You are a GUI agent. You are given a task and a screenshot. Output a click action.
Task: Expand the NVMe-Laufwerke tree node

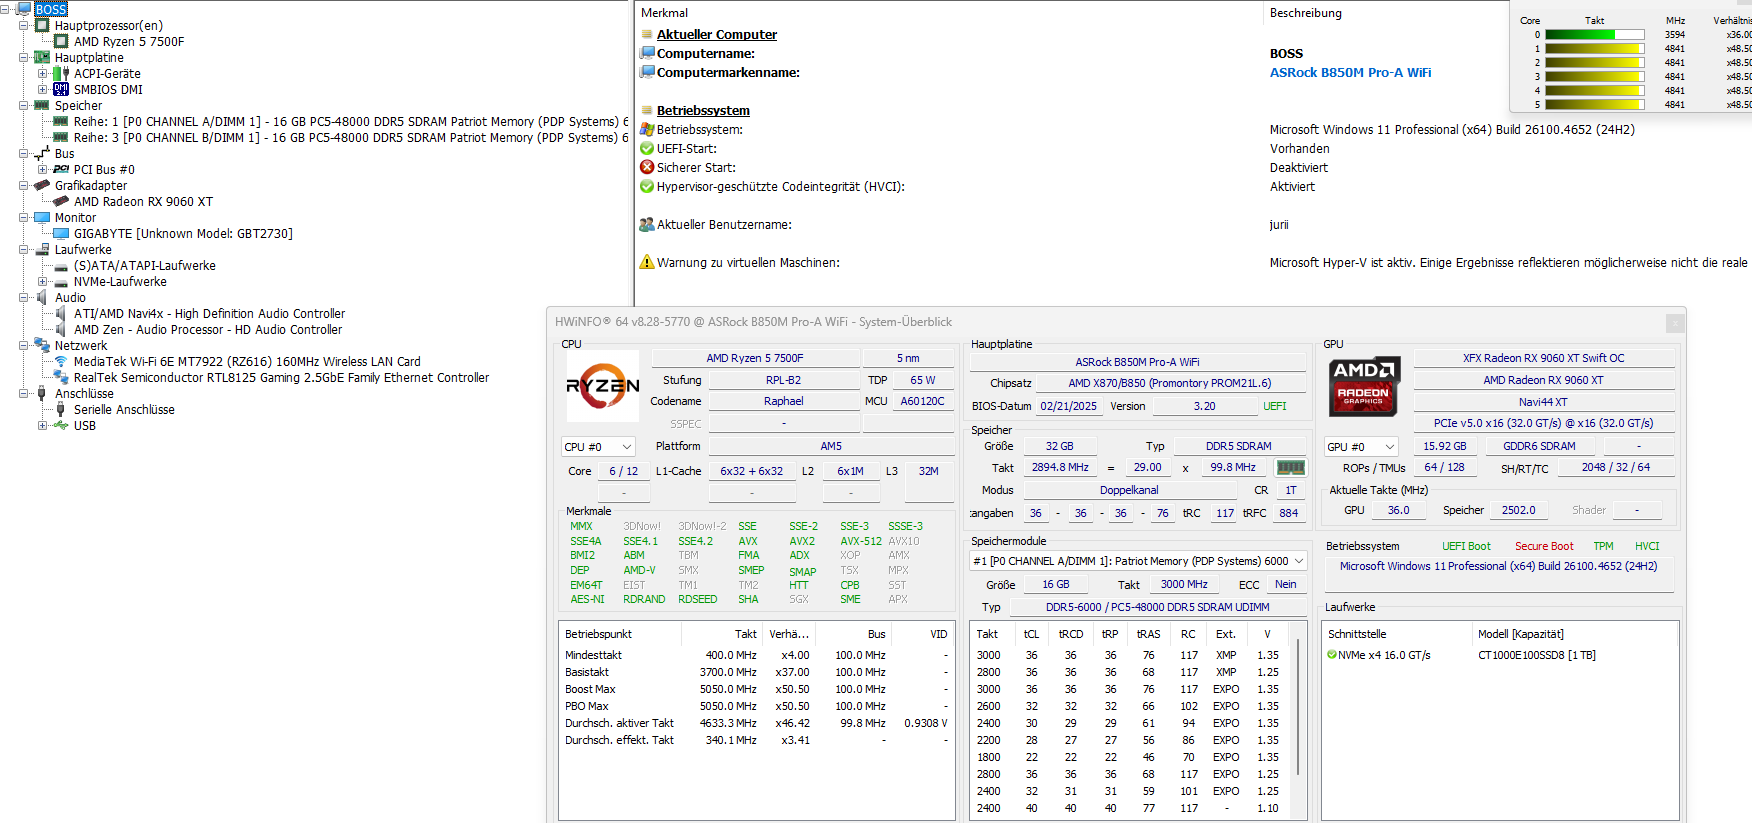tap(42, 281)
